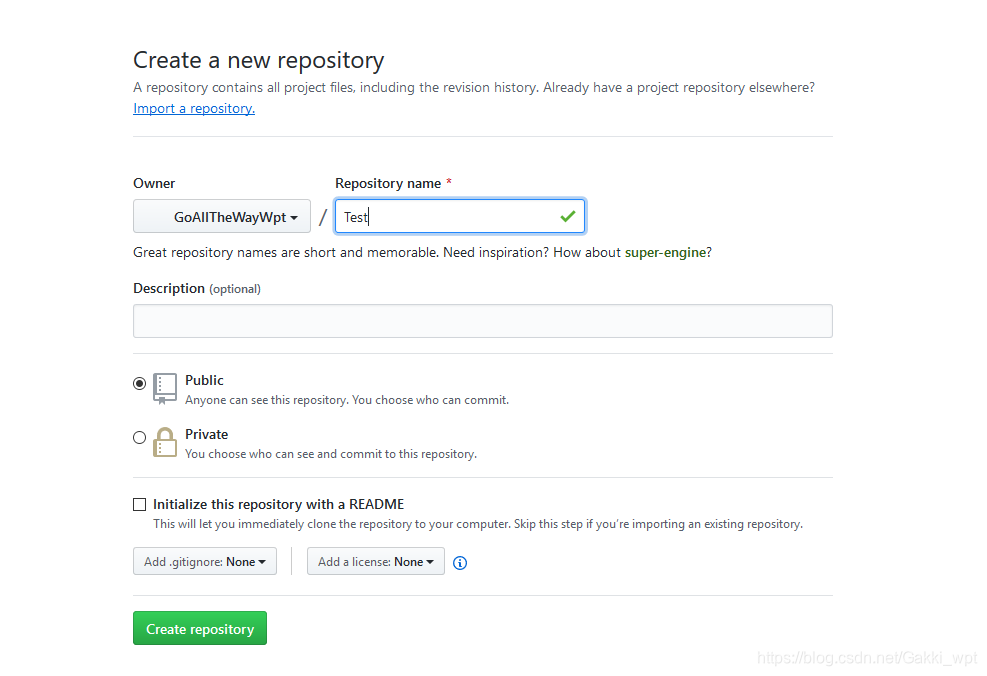The height and width of the screenshot is (676, 987).
Task: Use the super-engine name suggestion
Action: (665, 252)
